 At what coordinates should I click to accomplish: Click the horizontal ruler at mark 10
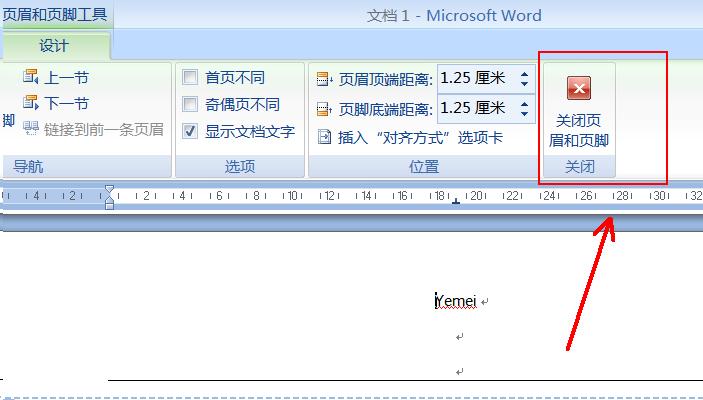click(292, 196)
